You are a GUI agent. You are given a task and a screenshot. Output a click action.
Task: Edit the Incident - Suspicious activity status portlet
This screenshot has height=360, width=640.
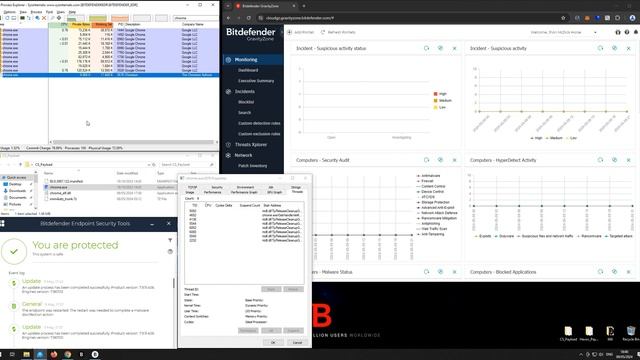tap(440, 48)
